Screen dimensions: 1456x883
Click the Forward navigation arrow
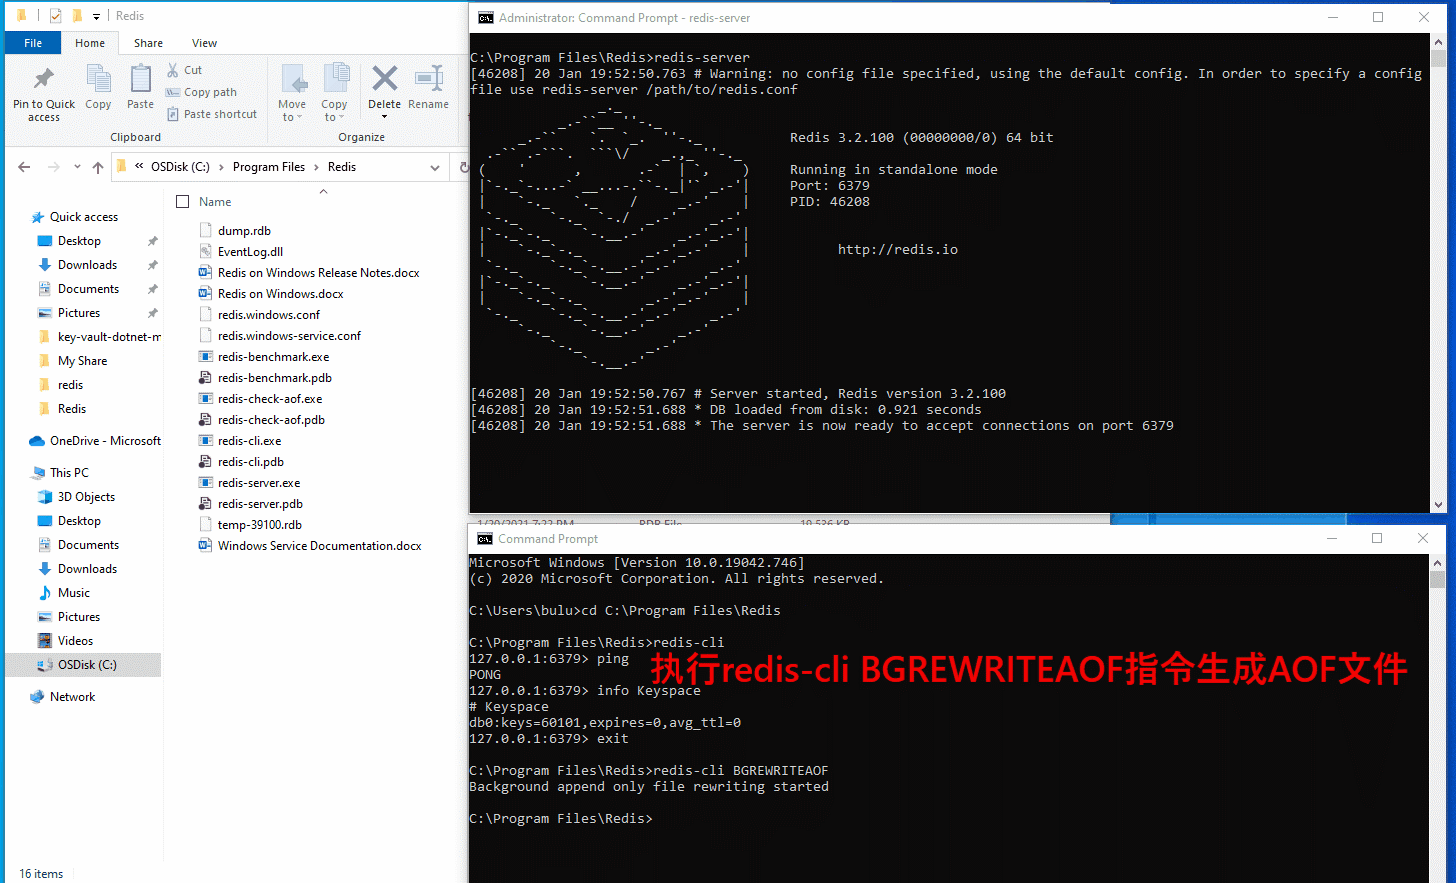pos(54,167)
